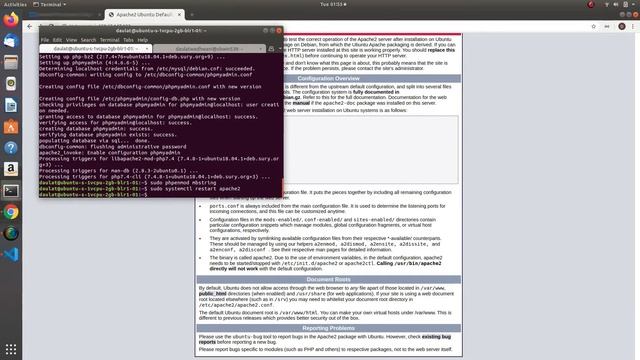Close the first blurred Chrome tab
This screenshot has height=360, width=640.
coord(99,15)
